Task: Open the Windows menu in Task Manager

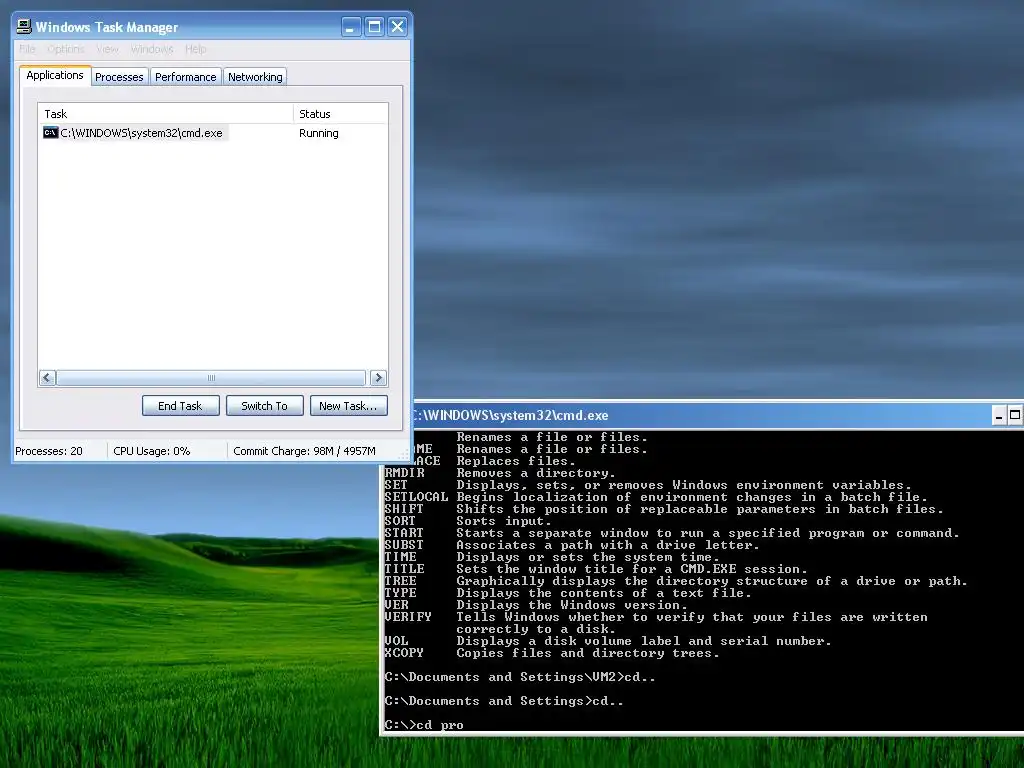Action: pos(152,49)
